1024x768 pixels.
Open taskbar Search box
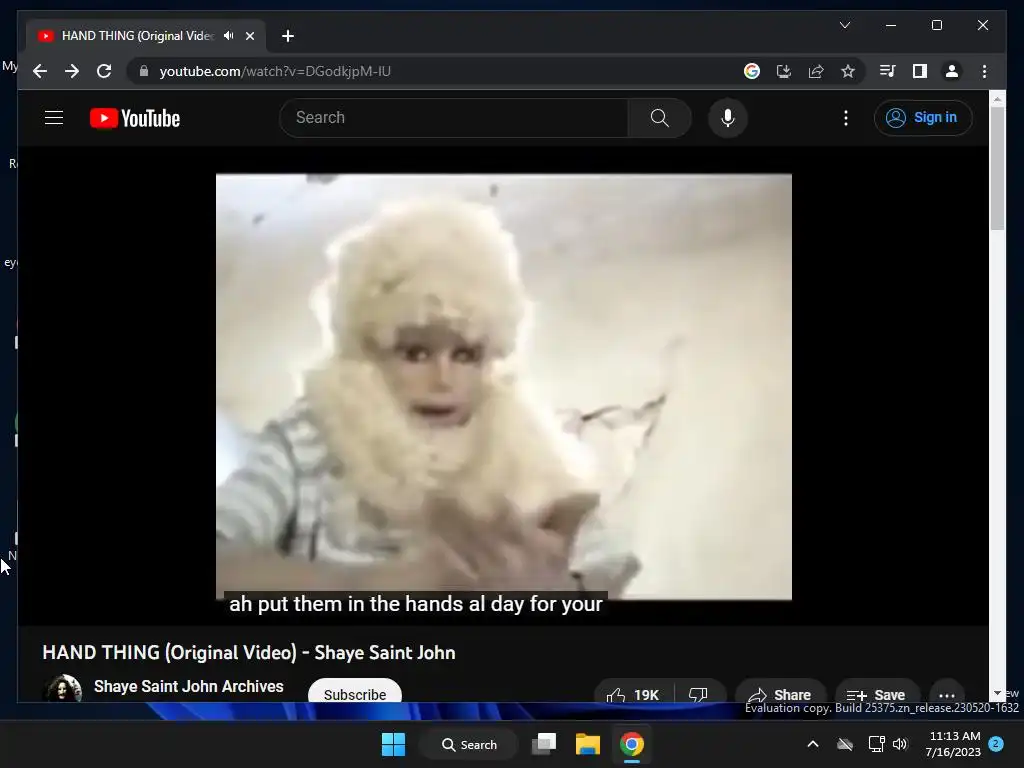pyautogui.click(x=469, y=744)
